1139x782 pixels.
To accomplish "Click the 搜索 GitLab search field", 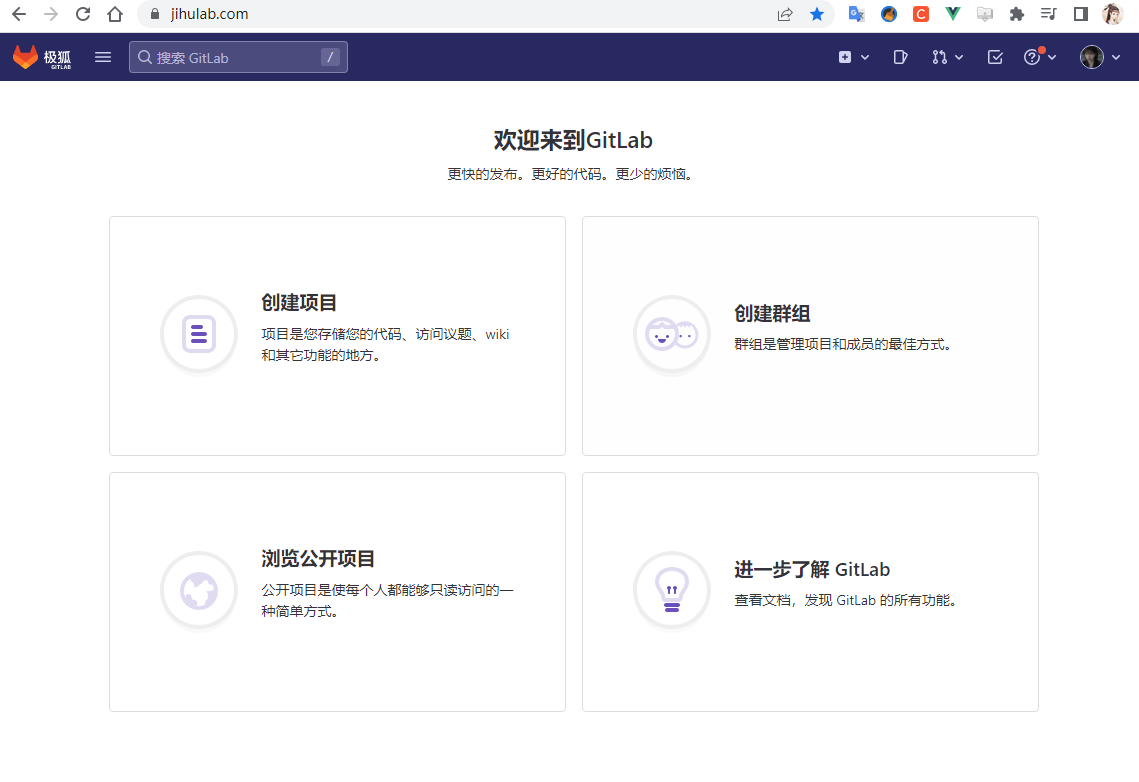I will point(238,57).
